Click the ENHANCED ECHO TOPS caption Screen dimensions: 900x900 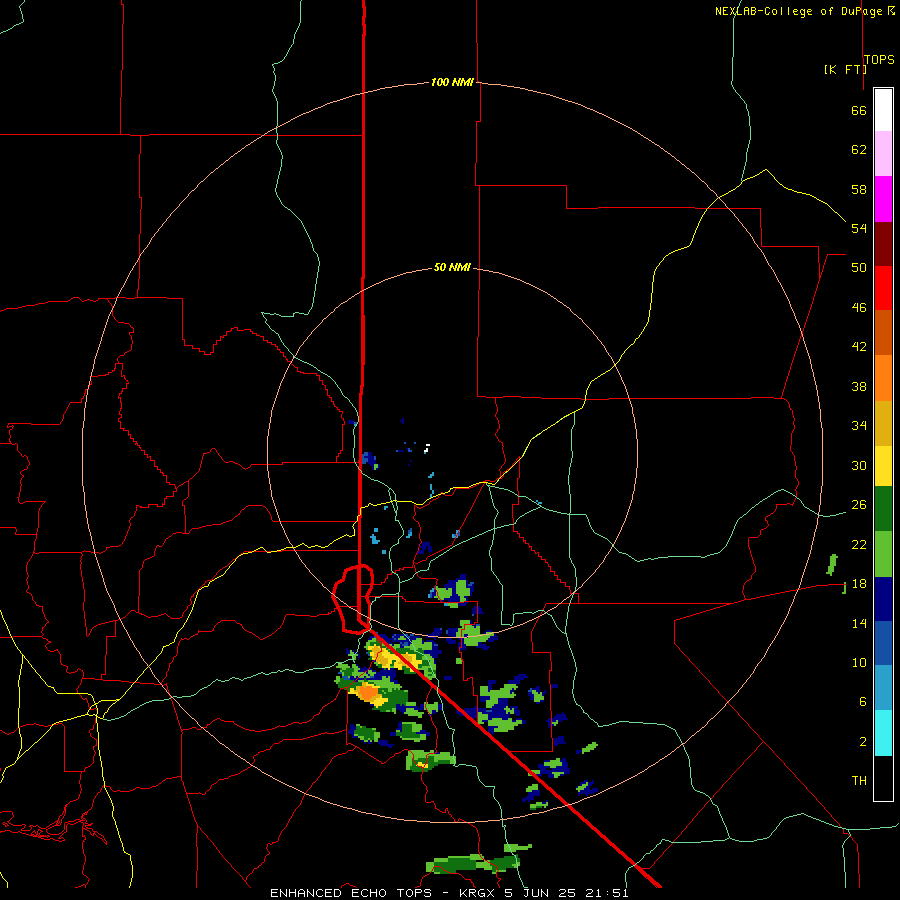[x=351, y=893]
